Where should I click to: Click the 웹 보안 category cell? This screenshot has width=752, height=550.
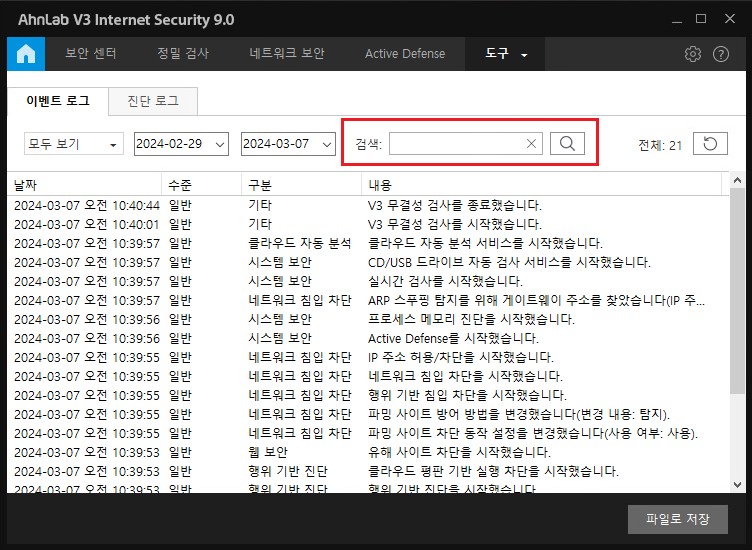pos(268,452)
